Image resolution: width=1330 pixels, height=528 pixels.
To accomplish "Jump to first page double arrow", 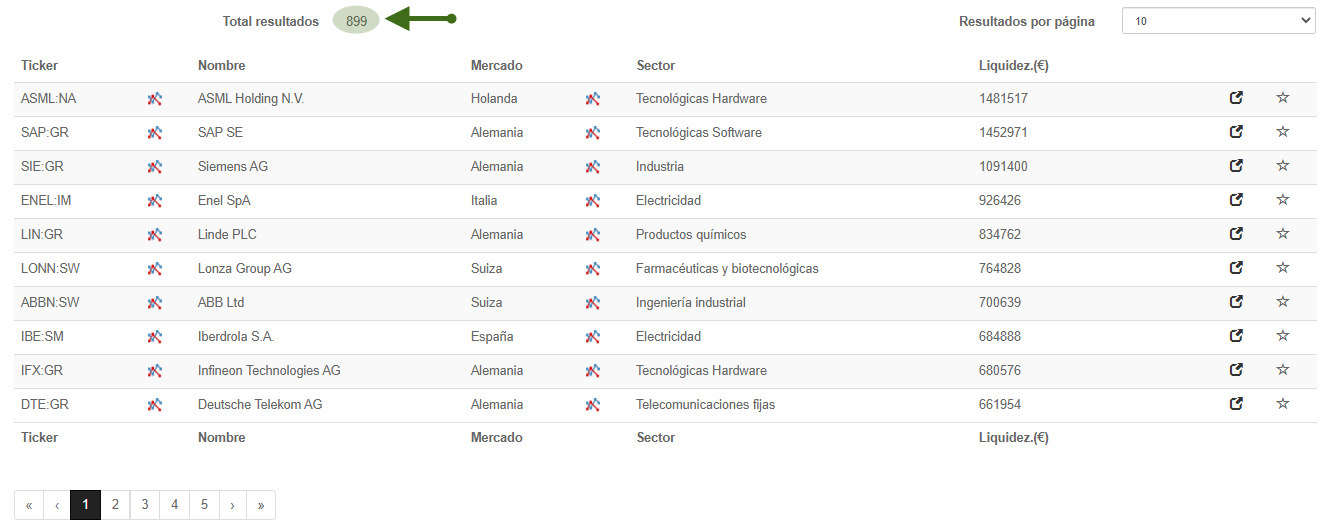I will (29, 505).
